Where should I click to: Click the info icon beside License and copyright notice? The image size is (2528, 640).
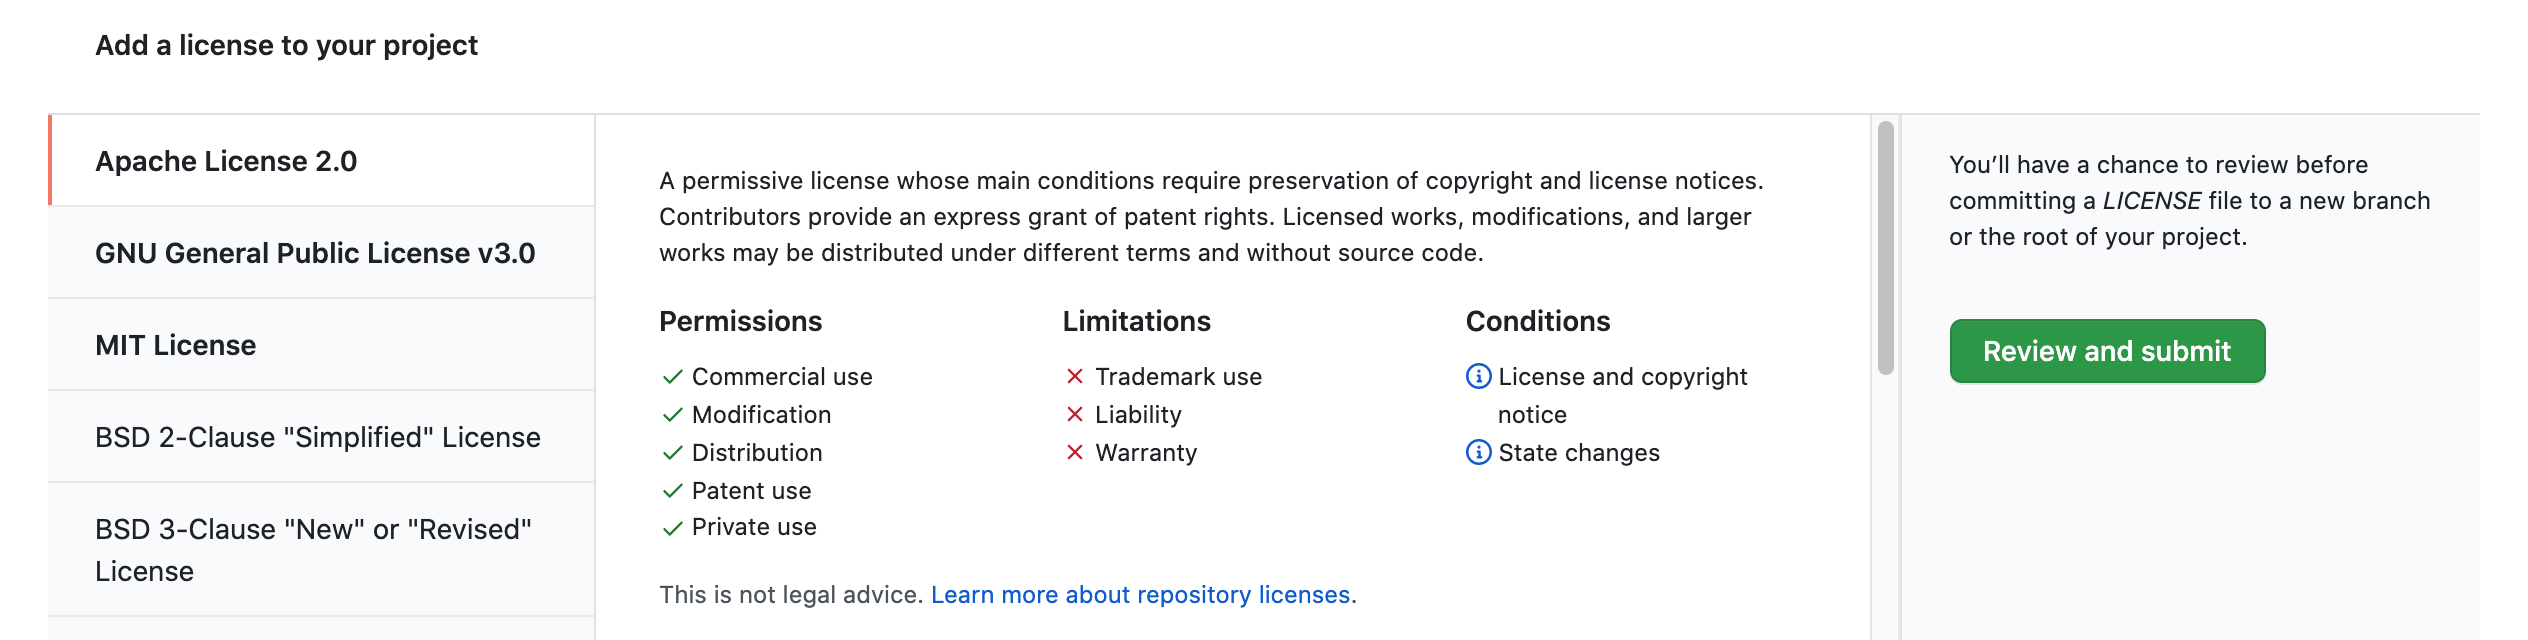pos(1478,376)
